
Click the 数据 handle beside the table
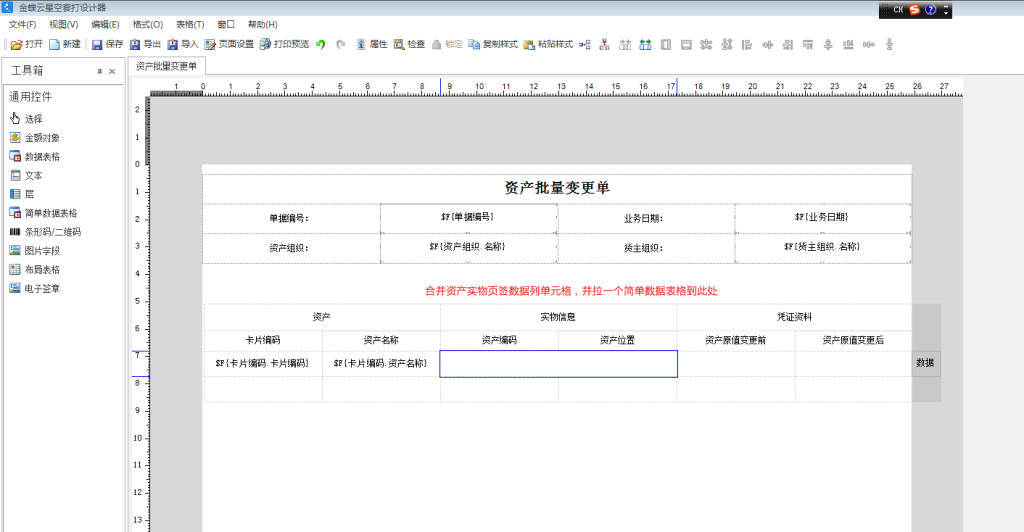coord(925,363)
